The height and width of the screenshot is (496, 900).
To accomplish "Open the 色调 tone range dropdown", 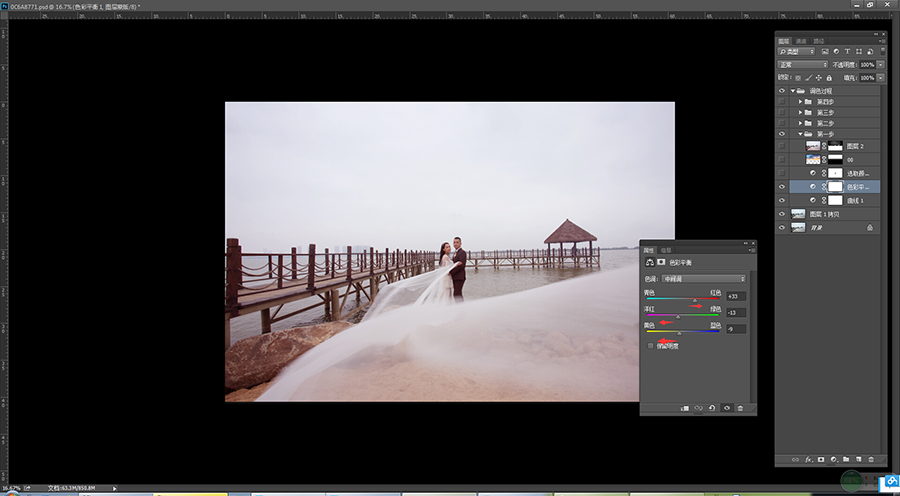I will coord(703,278).
